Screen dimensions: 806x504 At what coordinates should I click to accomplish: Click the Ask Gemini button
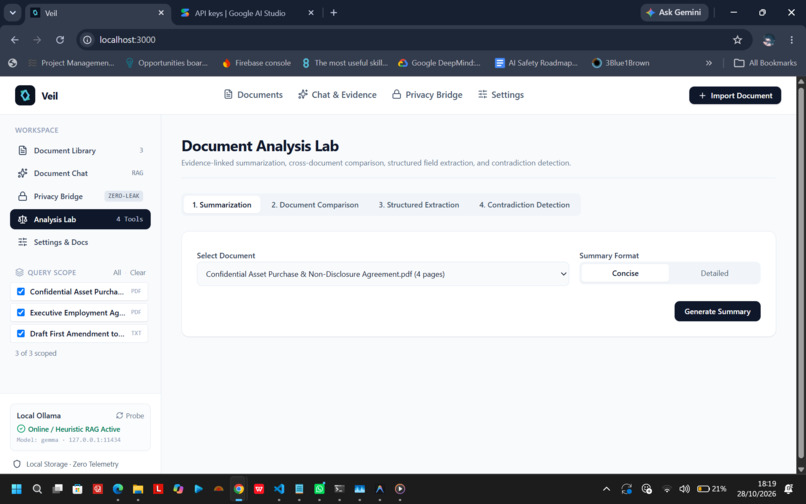pos(674,12)
